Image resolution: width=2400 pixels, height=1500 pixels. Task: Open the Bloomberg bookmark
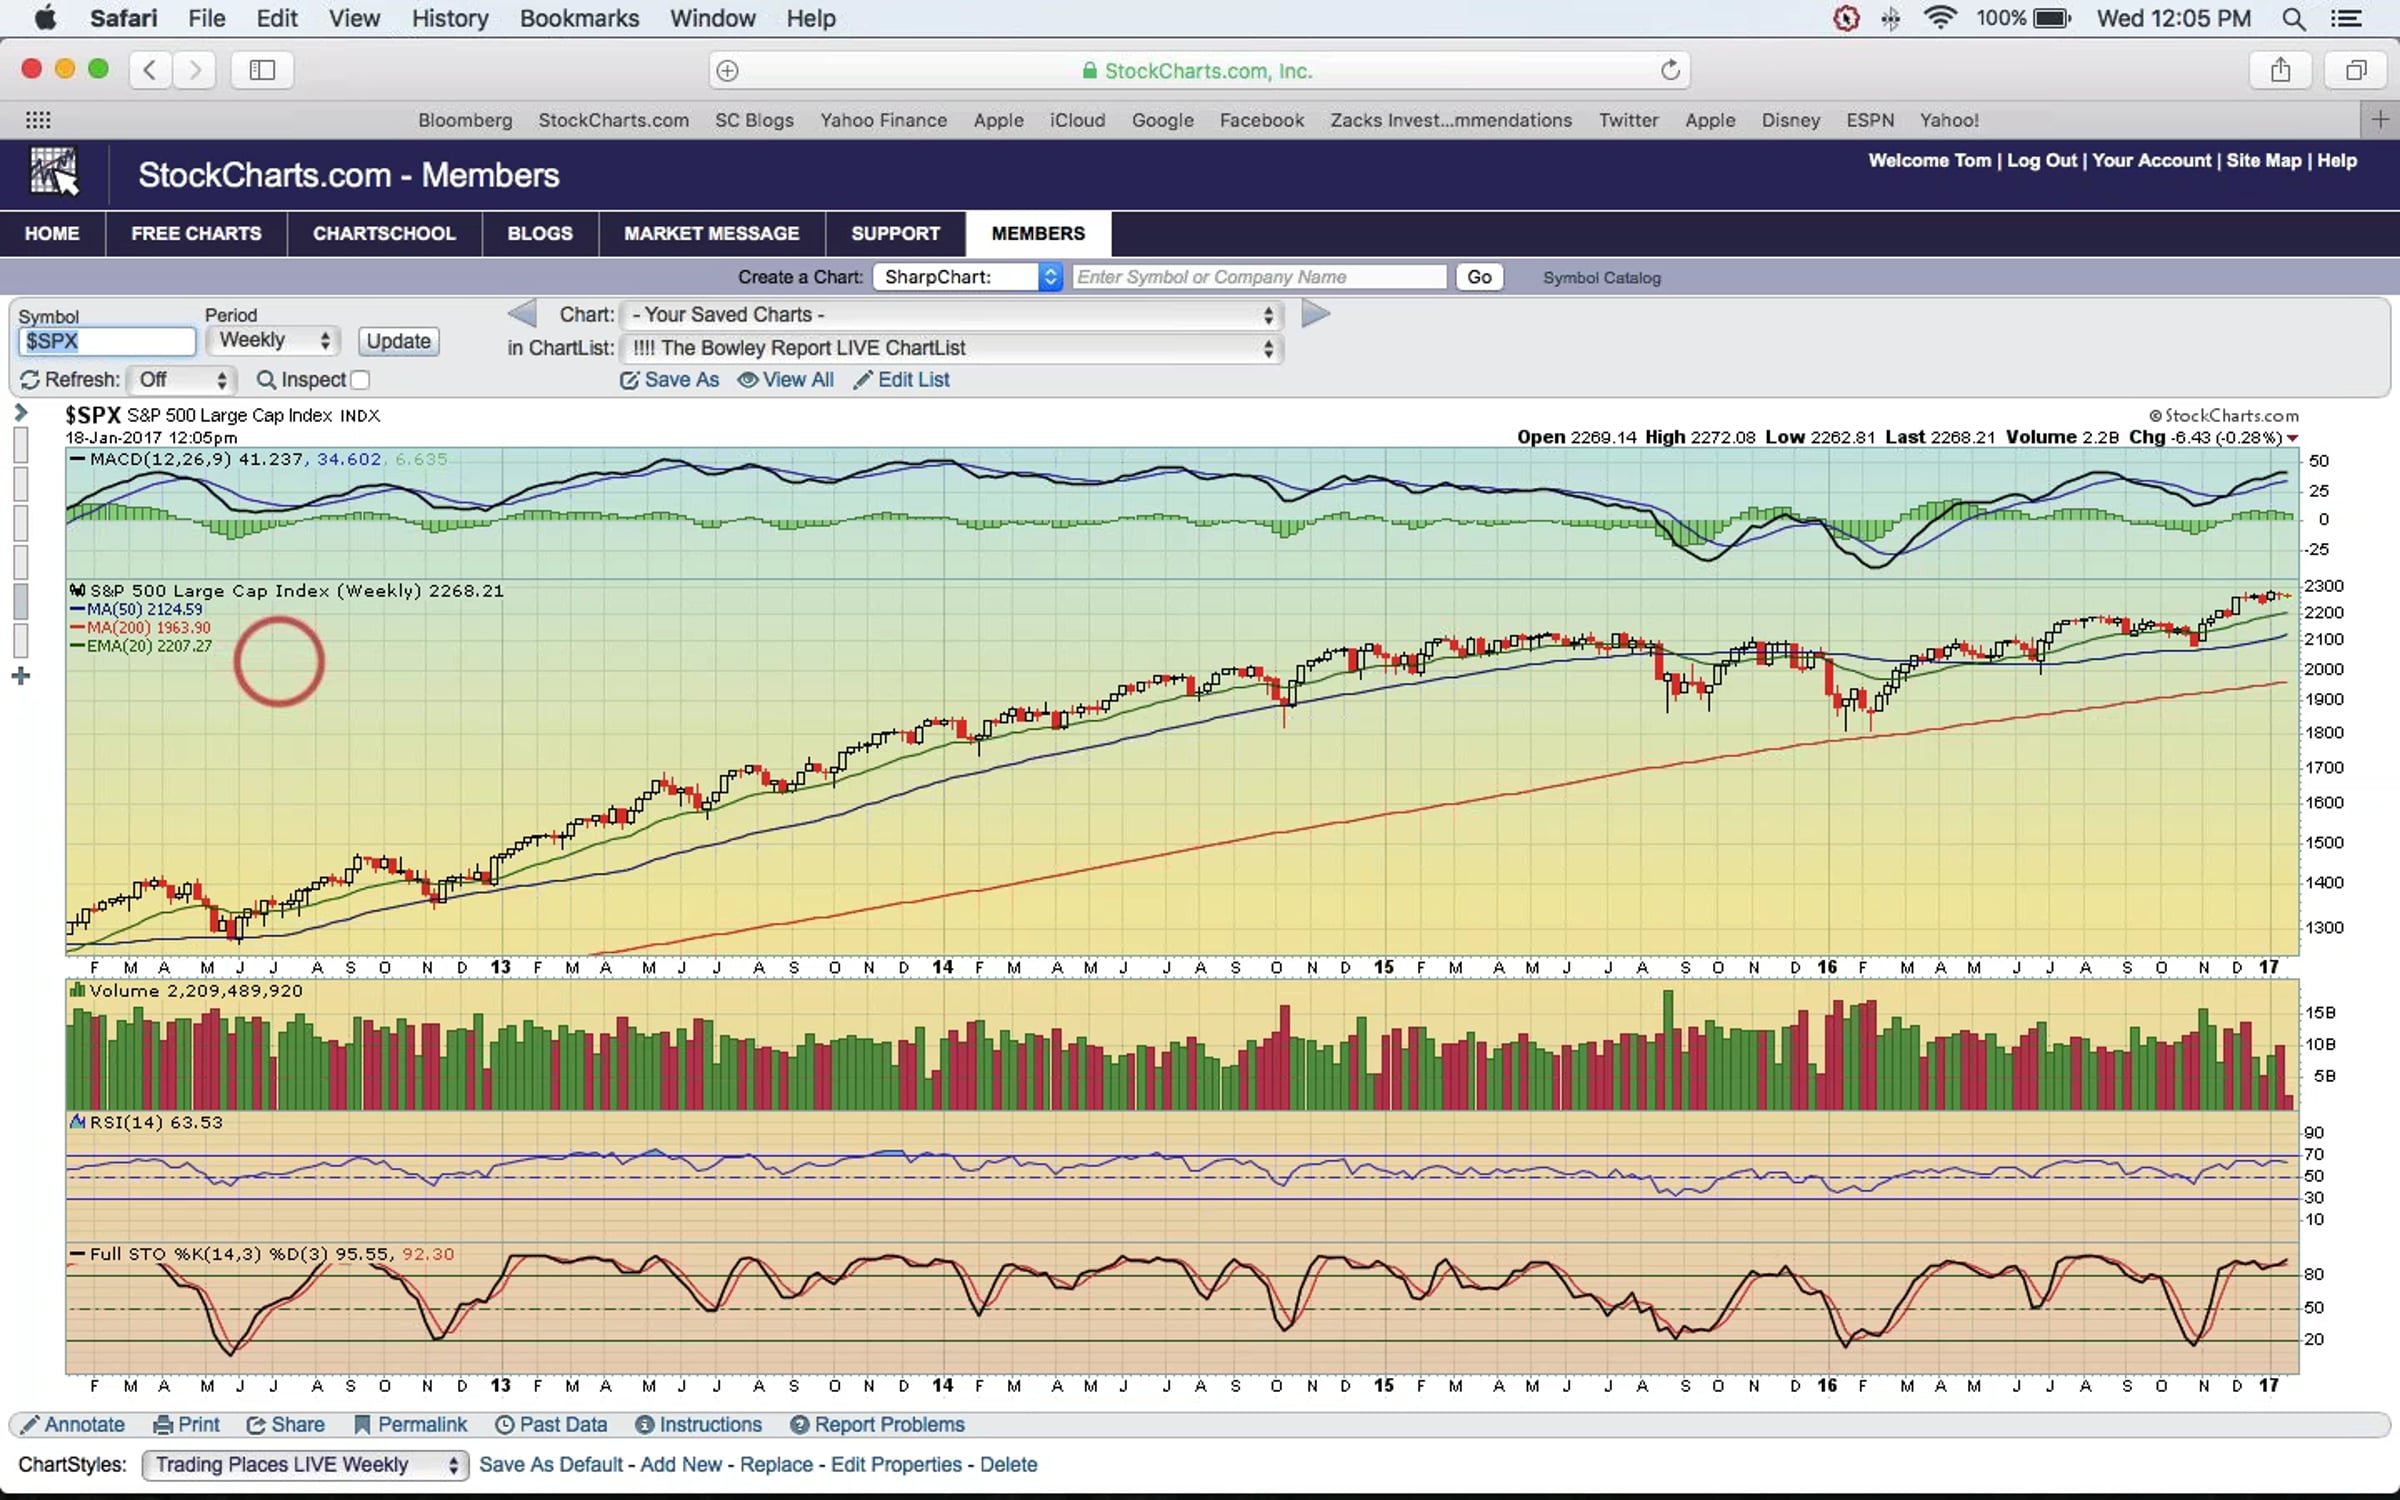tap(465, 120)
